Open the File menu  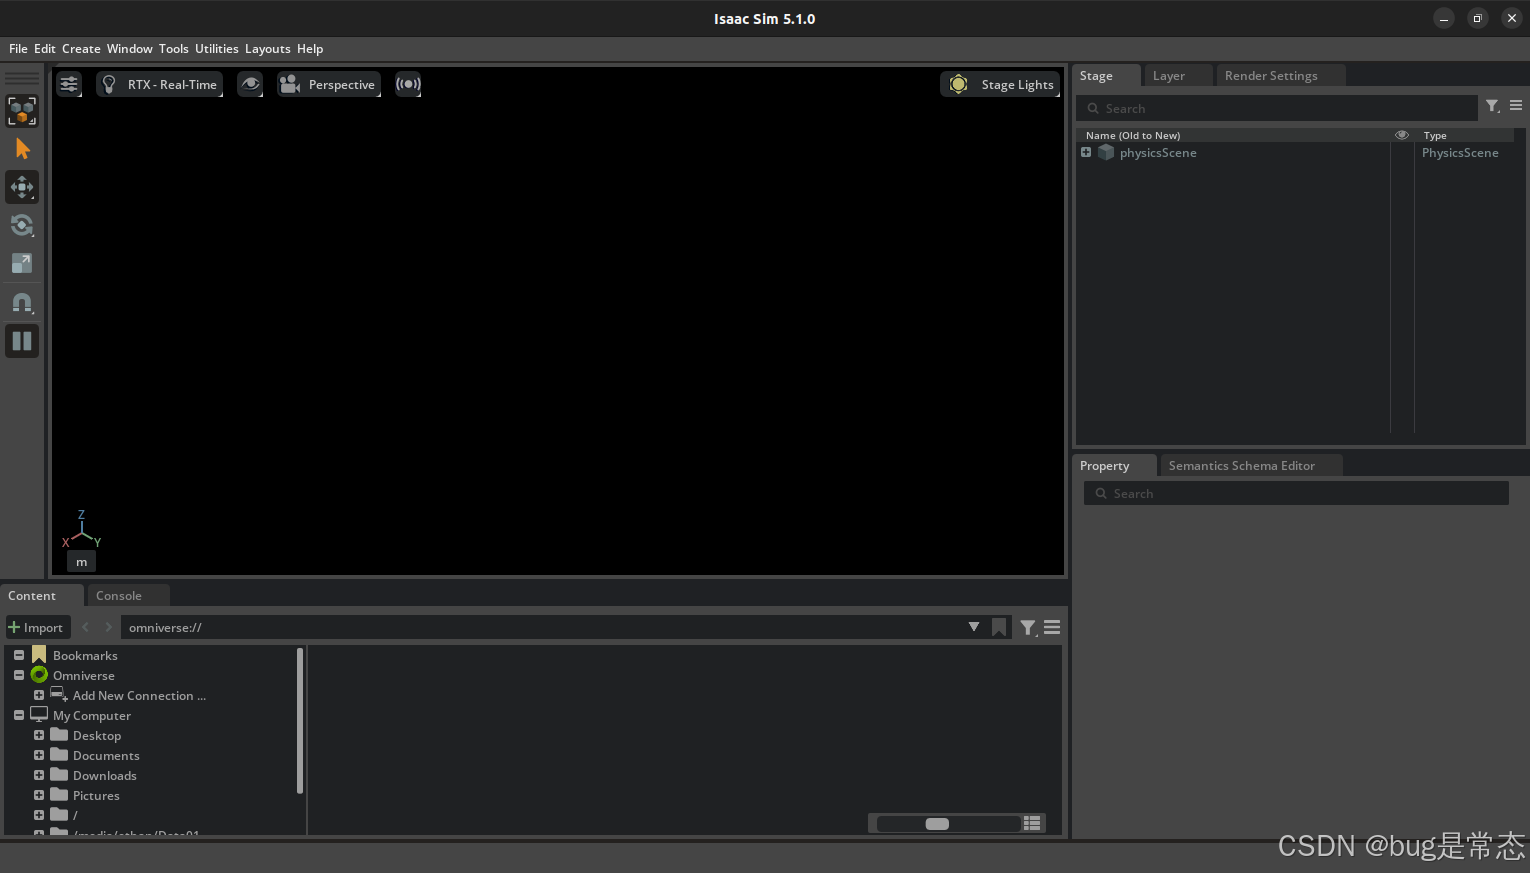(x=18, y=49)
